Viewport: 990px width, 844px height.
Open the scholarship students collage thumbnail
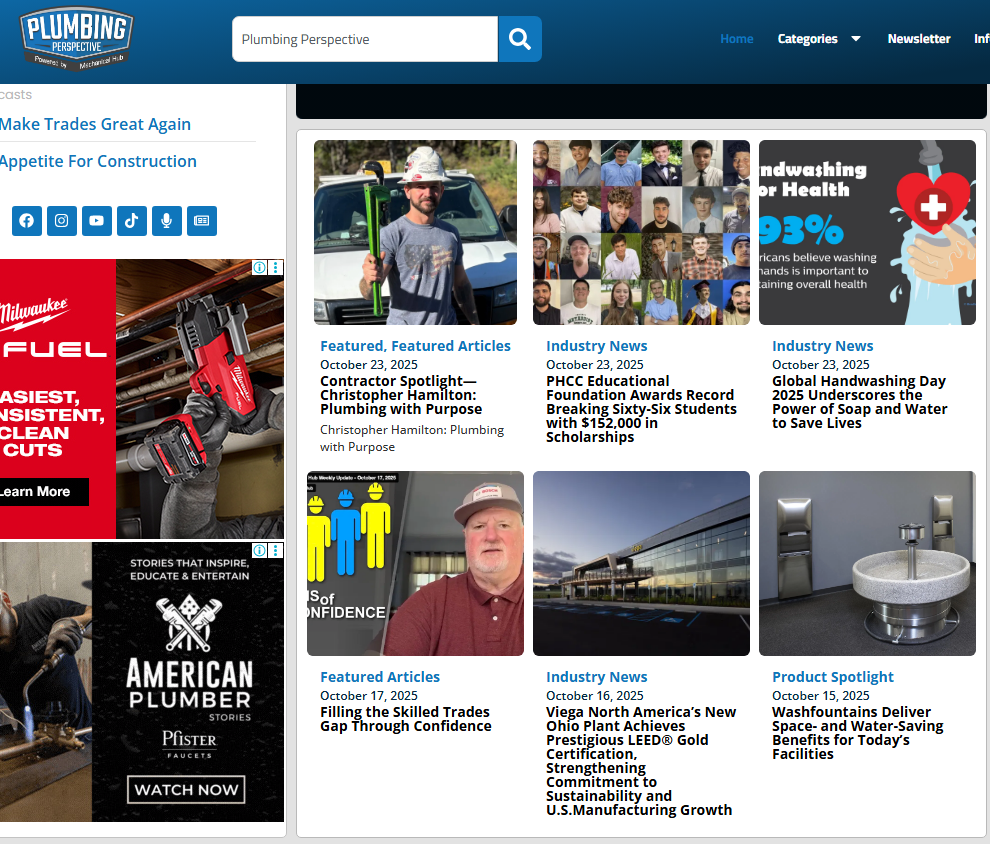pos(641,232)
